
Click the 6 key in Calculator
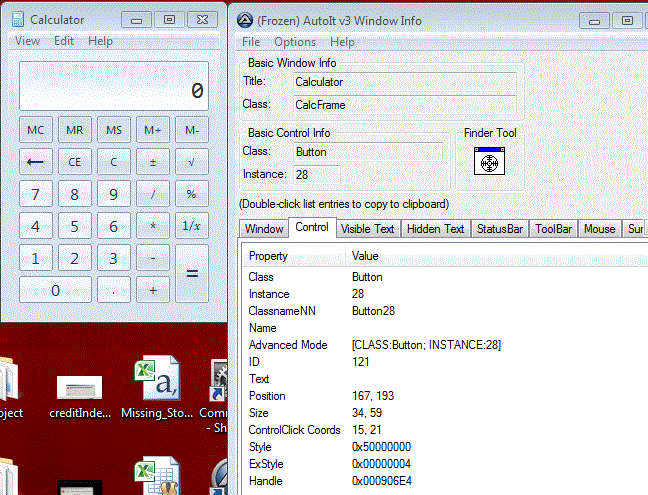114,226
